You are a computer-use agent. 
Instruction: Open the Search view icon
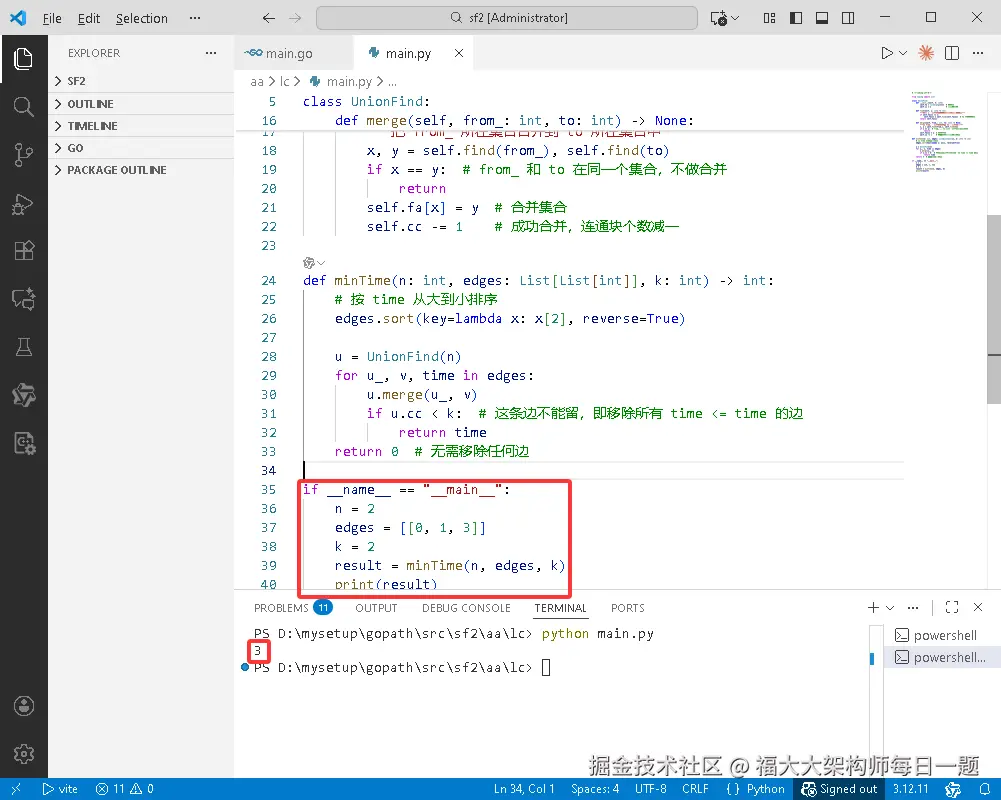[24, 106]
